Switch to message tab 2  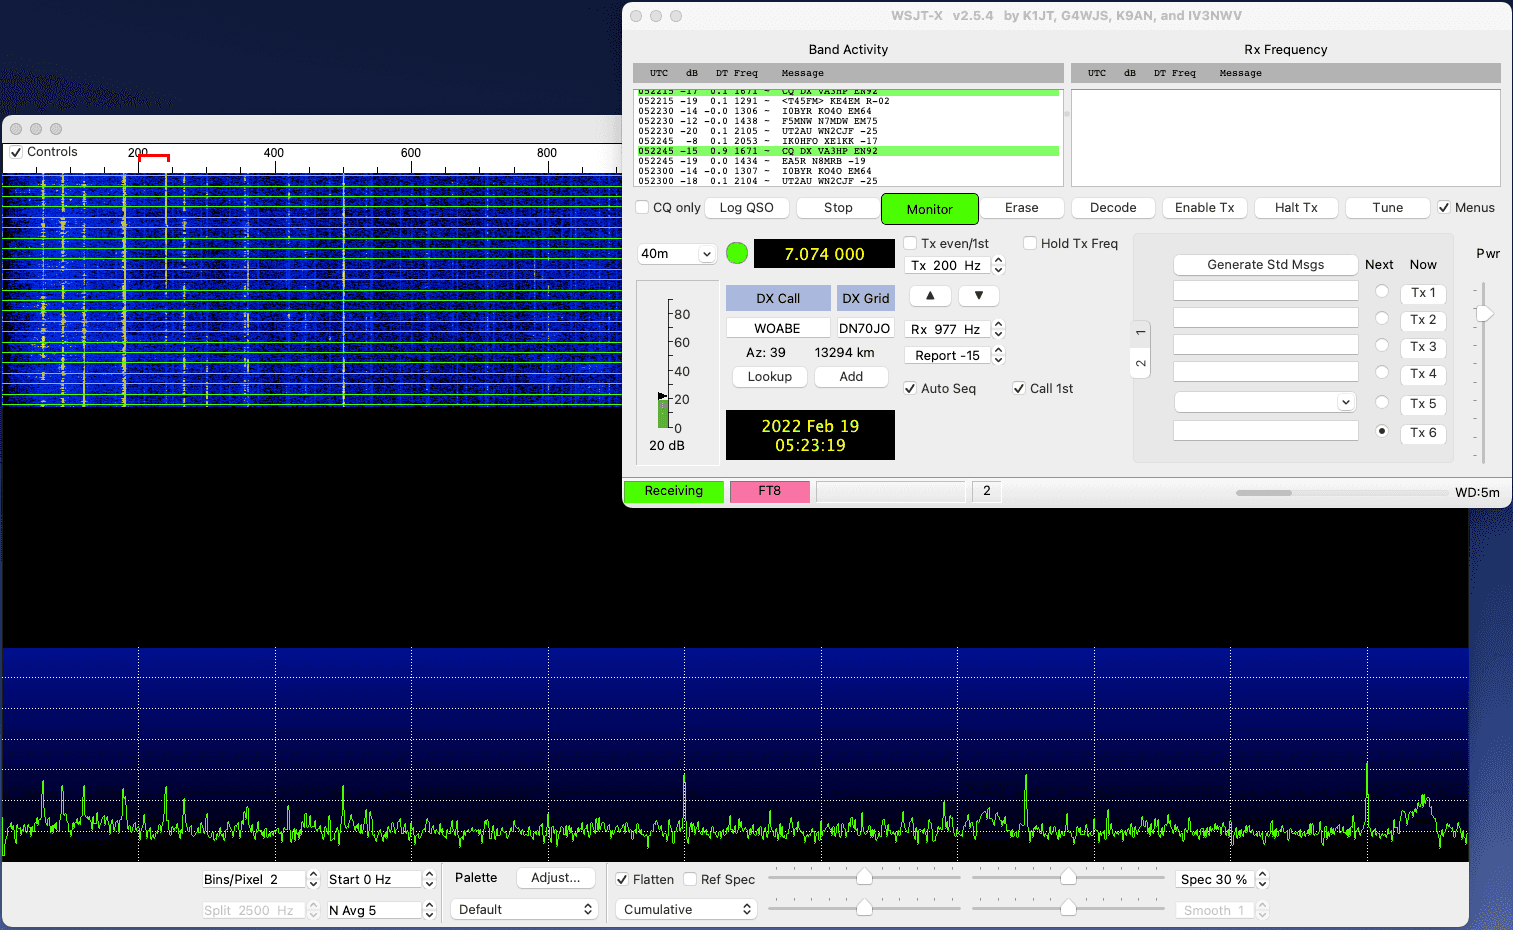tap(1141, 363)
